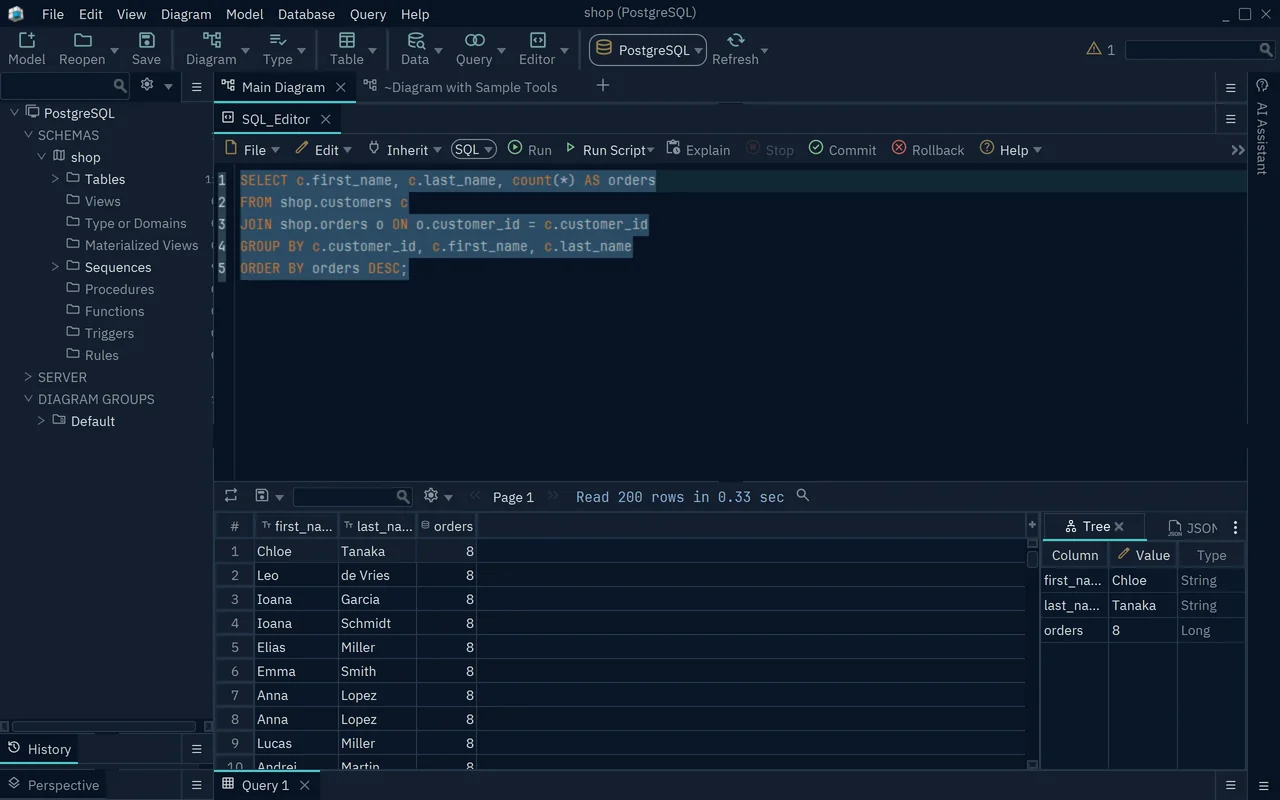This screenshot has width=1280, height=800.
Task: Open the Database menu
Action: (306, 14)
